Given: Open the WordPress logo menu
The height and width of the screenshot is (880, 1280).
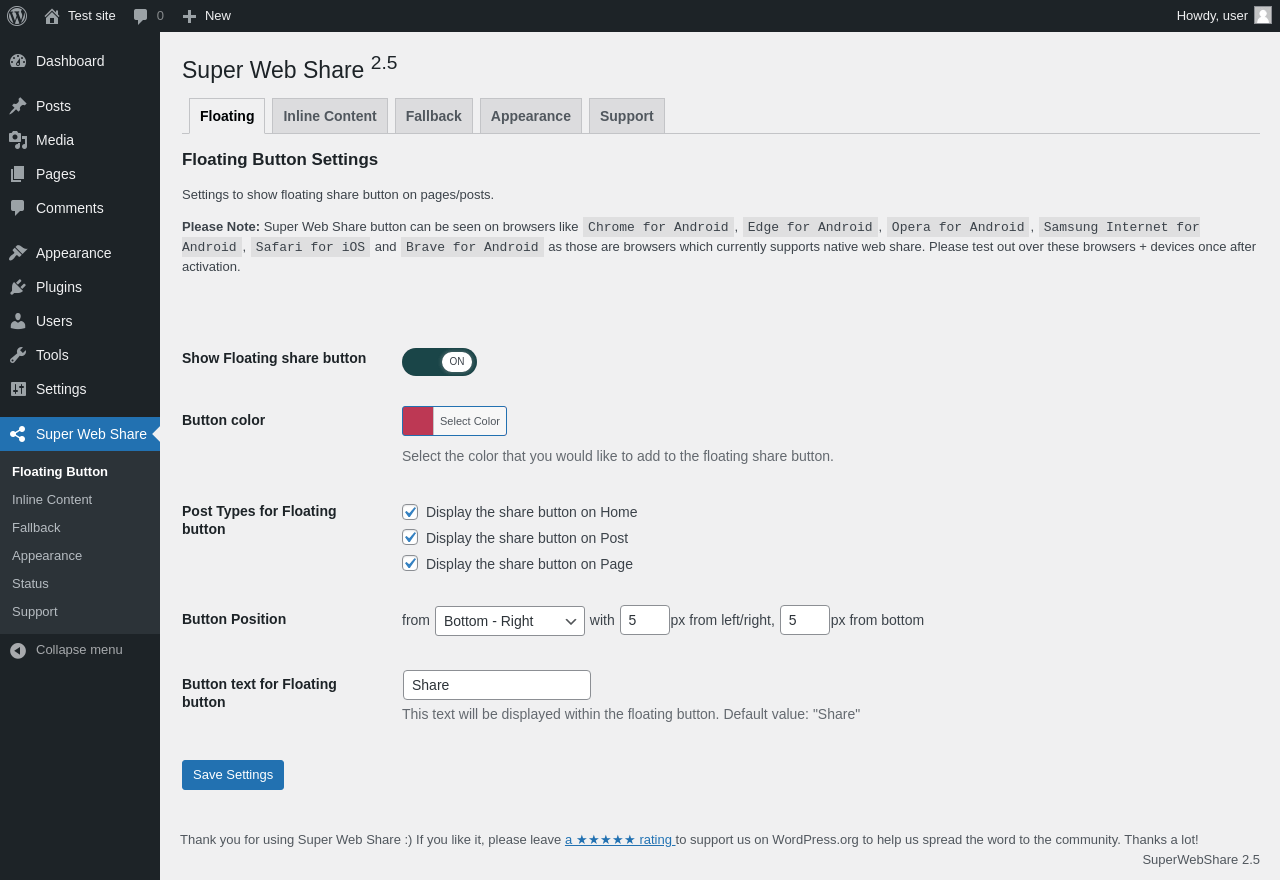Looking at the screenshot, I should coord(17,16).
